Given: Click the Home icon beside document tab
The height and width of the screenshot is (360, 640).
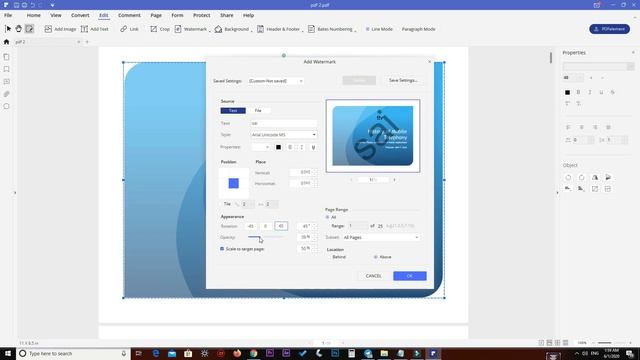Looking at the screenshot, I should (x=6, y=42).
